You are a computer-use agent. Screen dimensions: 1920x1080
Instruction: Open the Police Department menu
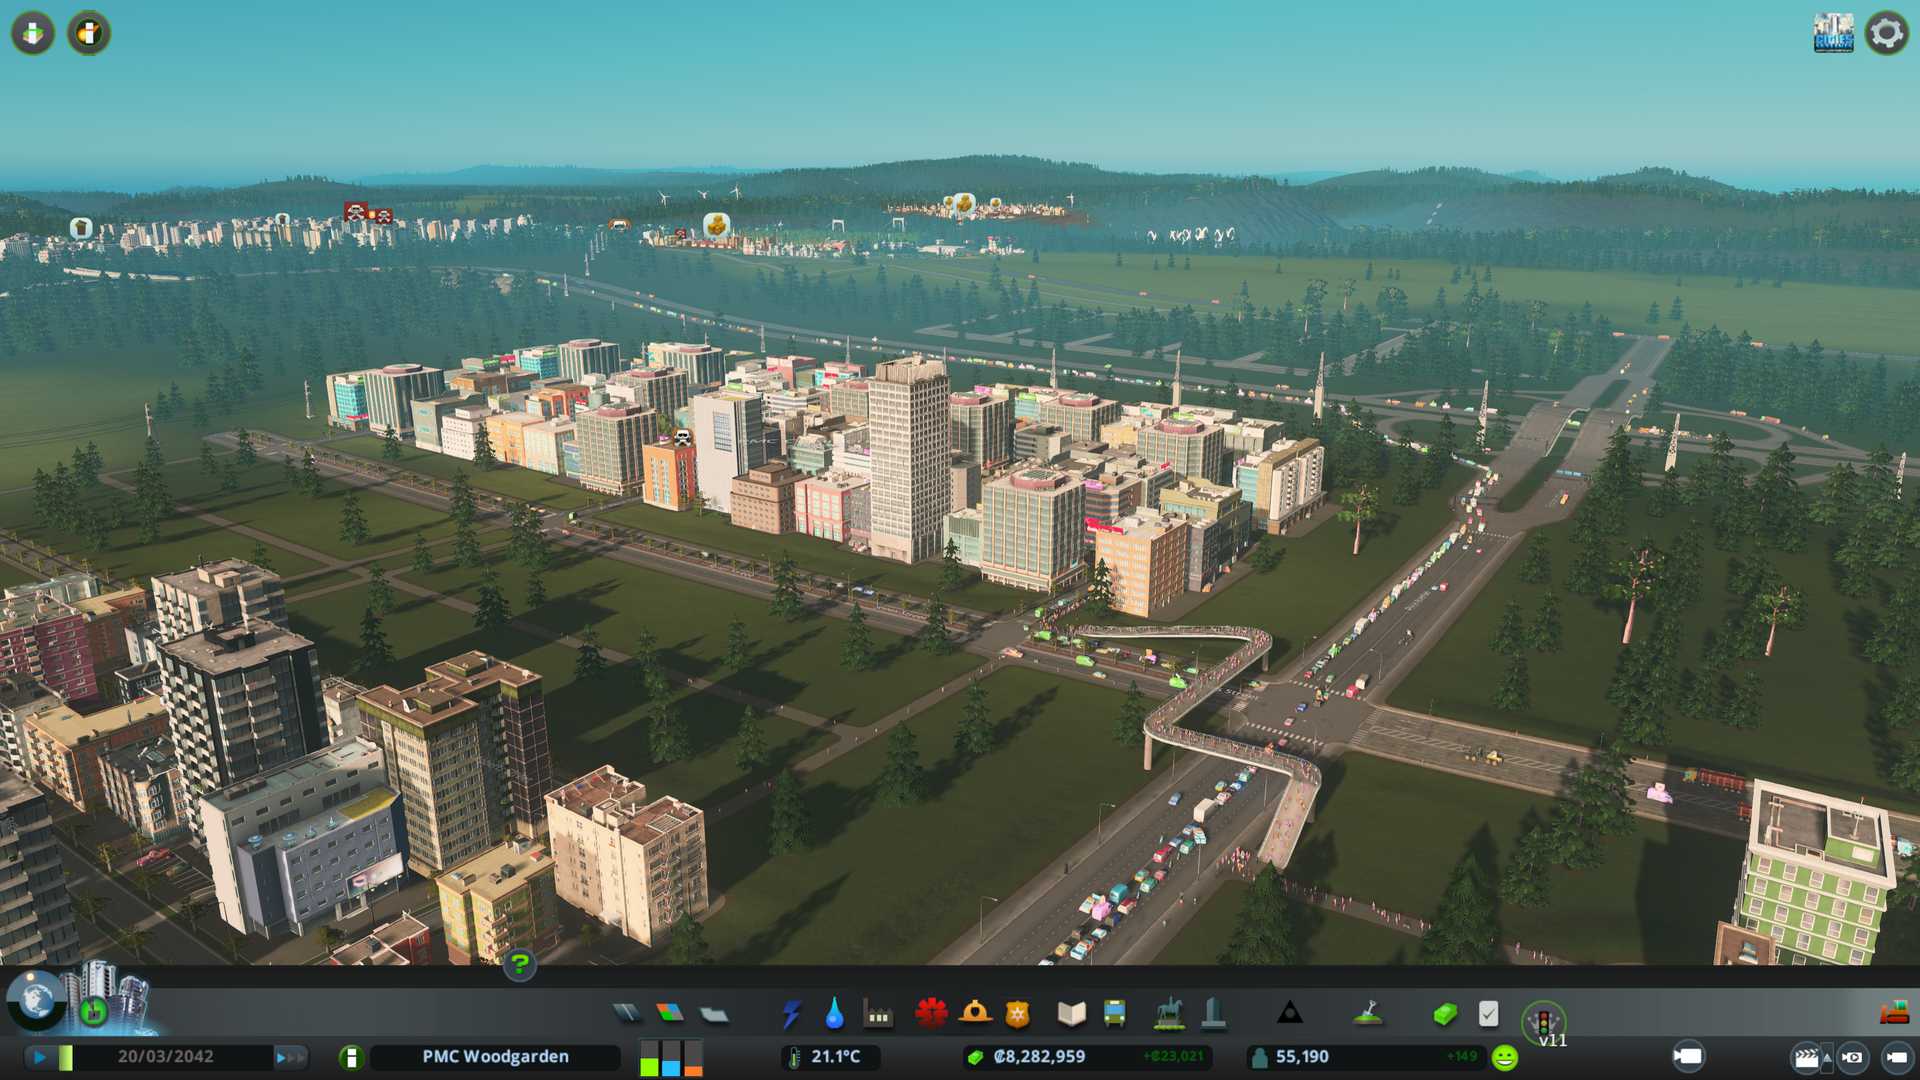click(1017, 1014)
